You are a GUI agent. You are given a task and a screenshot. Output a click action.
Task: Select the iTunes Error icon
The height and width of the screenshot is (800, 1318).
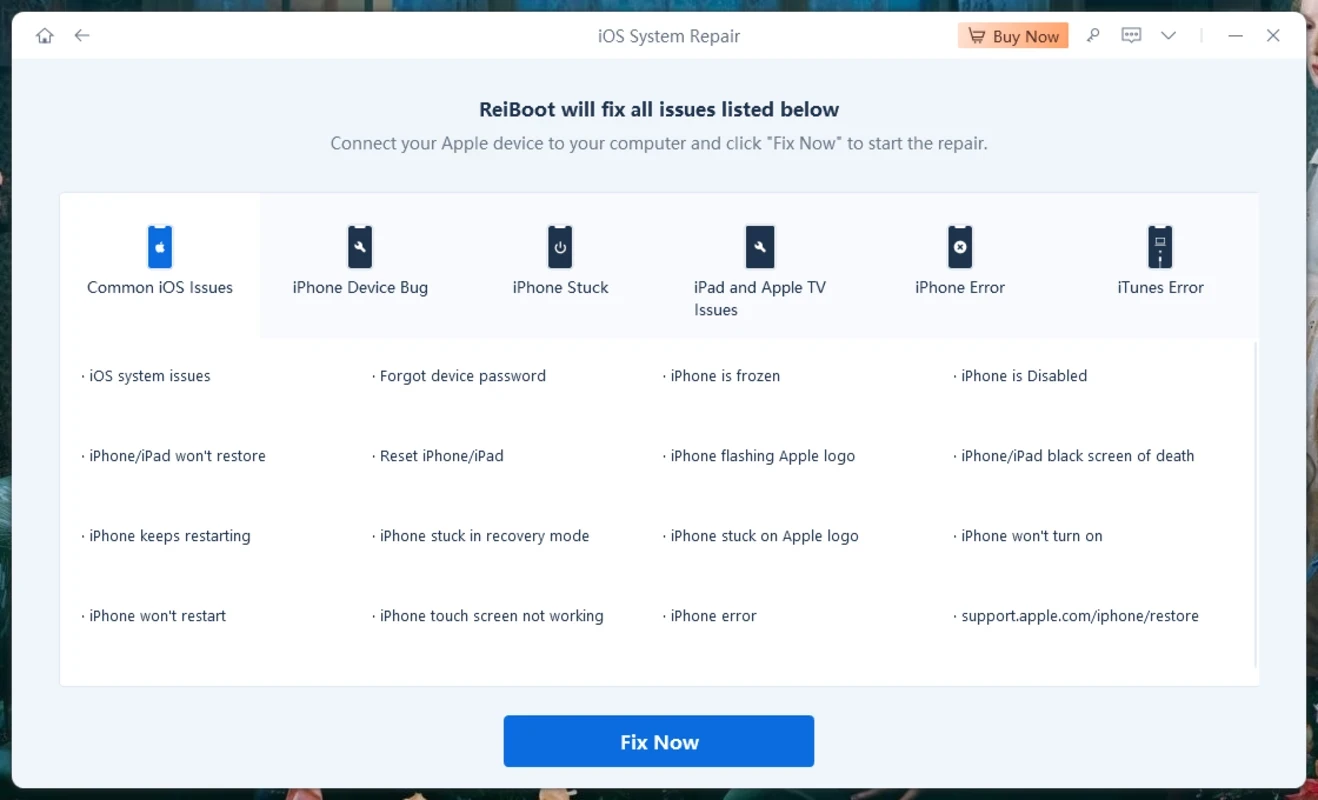pos(1160,247)
